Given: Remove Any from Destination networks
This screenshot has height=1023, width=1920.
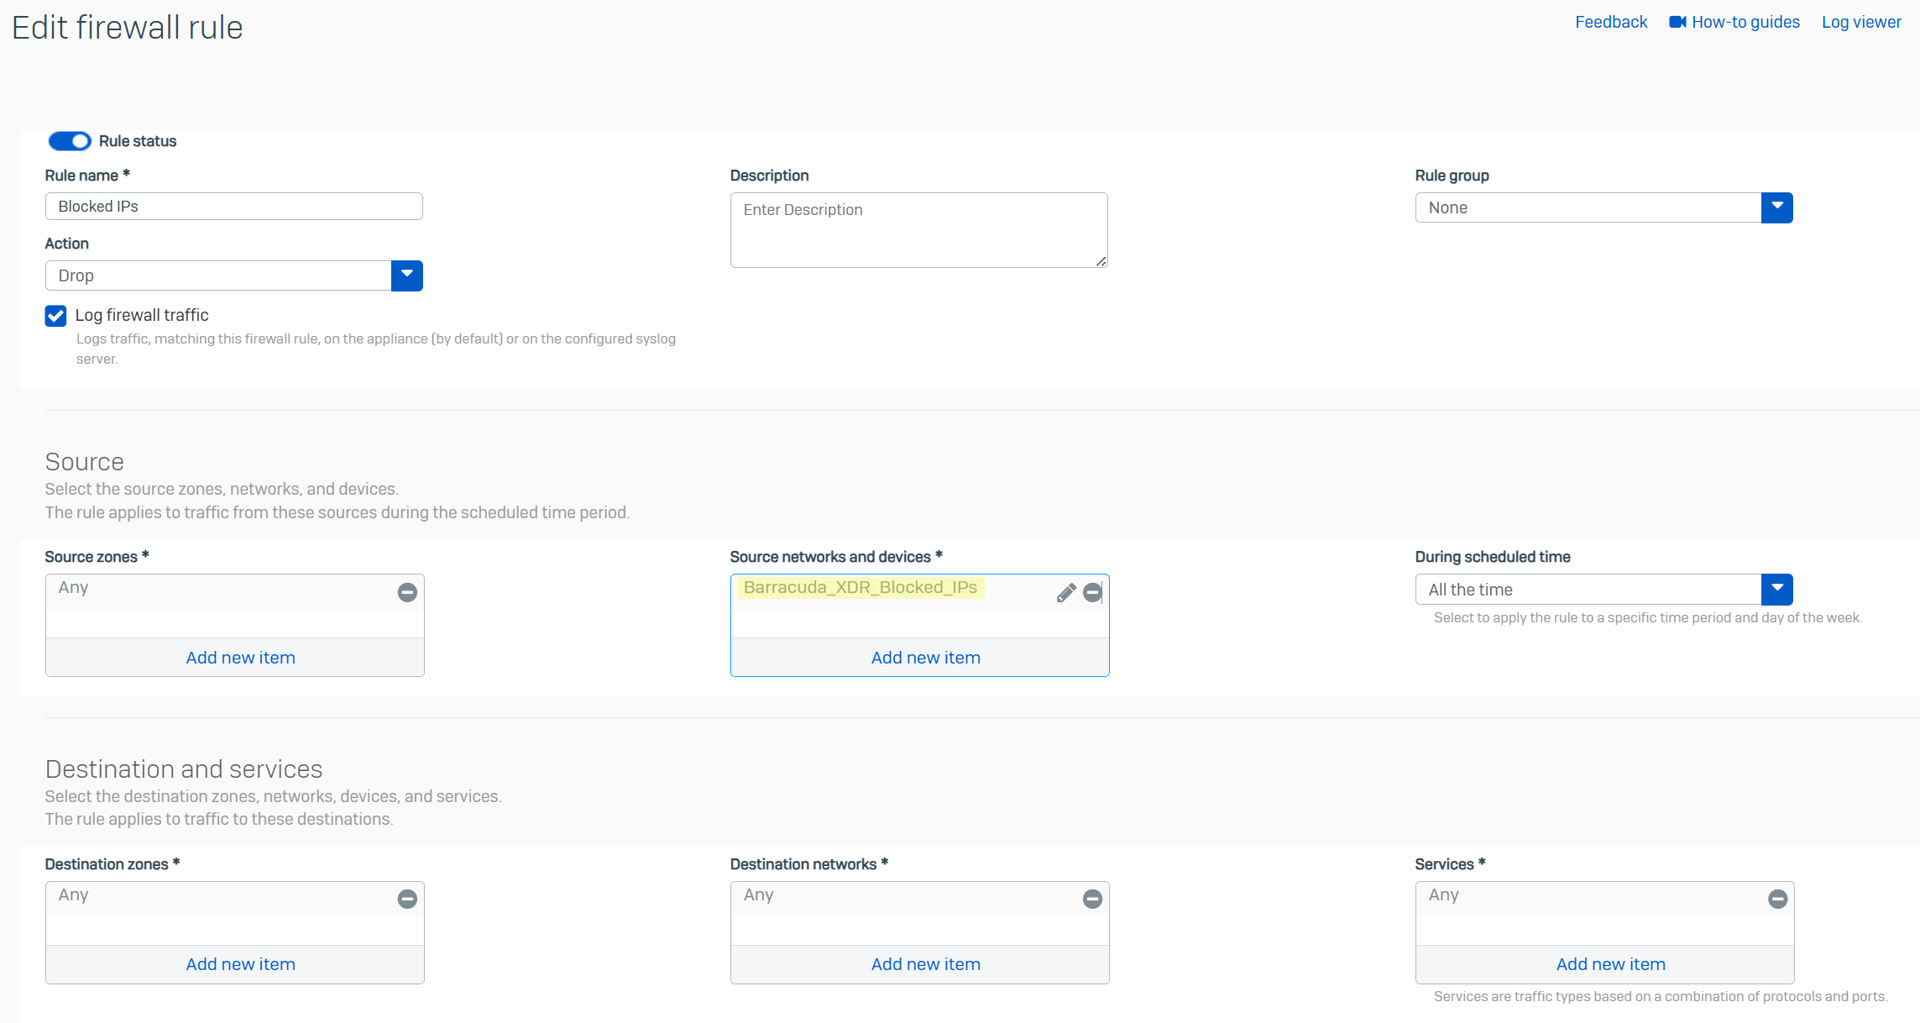Looking at the screenshot, I should pos(1093,899).
